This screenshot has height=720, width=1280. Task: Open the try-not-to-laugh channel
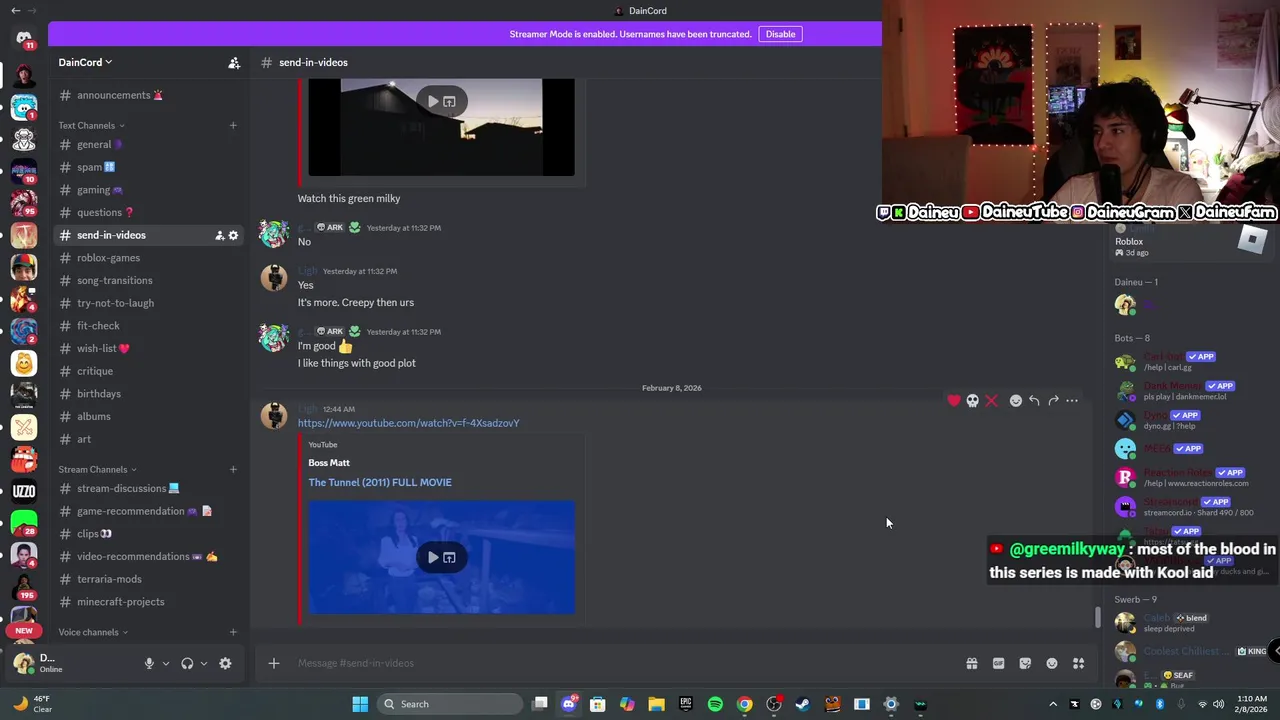pos(147,303)
